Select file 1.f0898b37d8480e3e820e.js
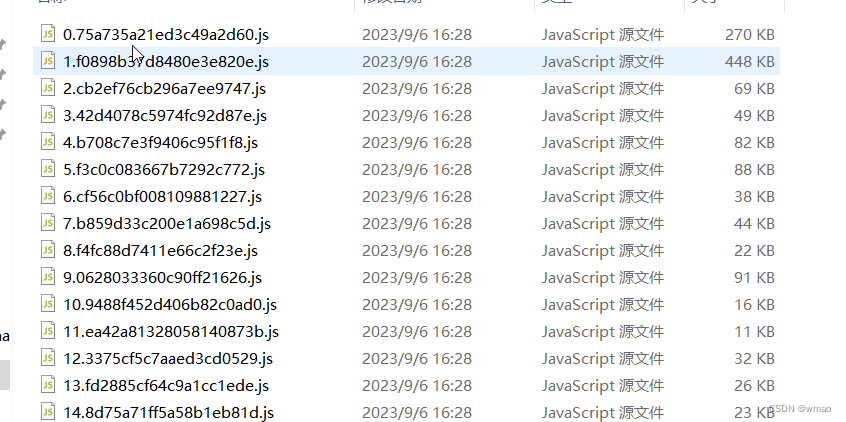Screen dimensions: 846x422 click(x=166, y=62)
